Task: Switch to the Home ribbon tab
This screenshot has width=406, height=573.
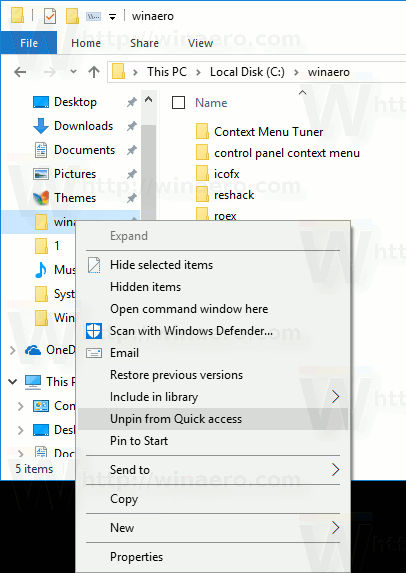Action: point(86,43)
